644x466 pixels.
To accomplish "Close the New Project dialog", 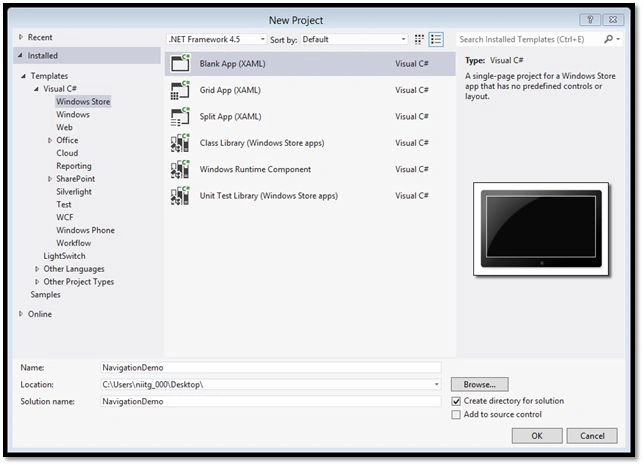I will pos(613,19).
